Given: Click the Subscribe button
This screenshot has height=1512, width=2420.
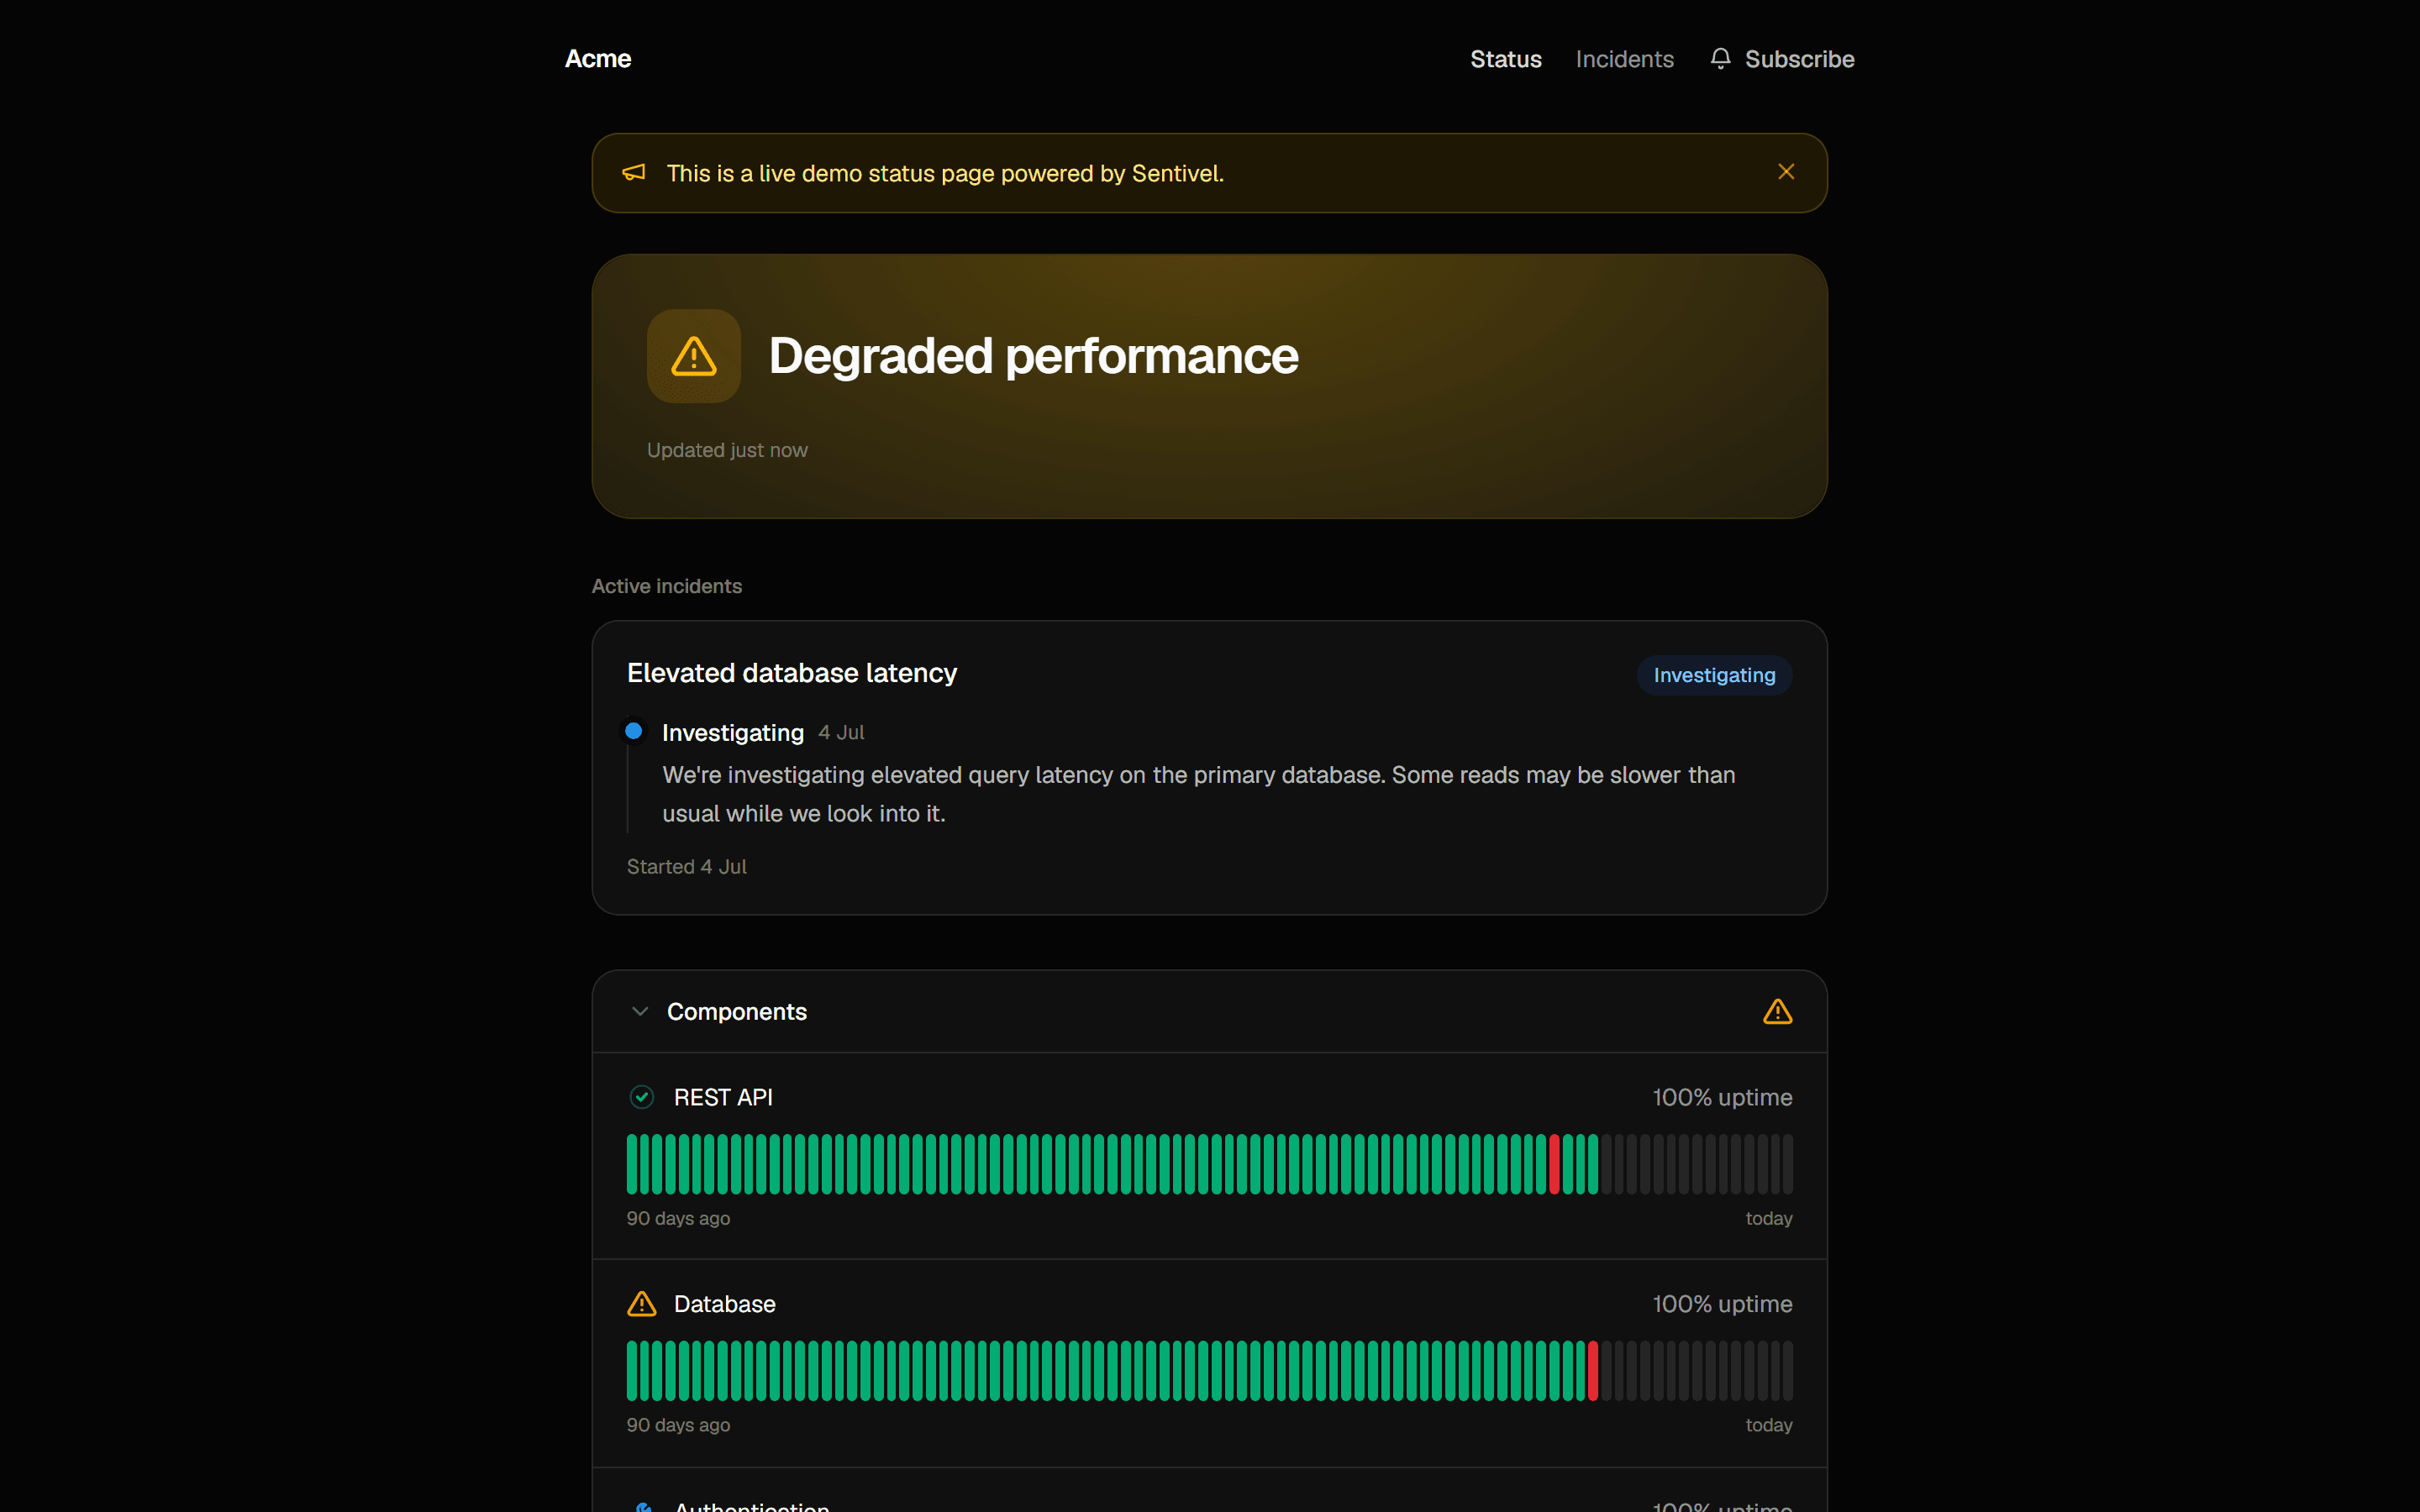Looking at the screenshot, I should 1782,59.
